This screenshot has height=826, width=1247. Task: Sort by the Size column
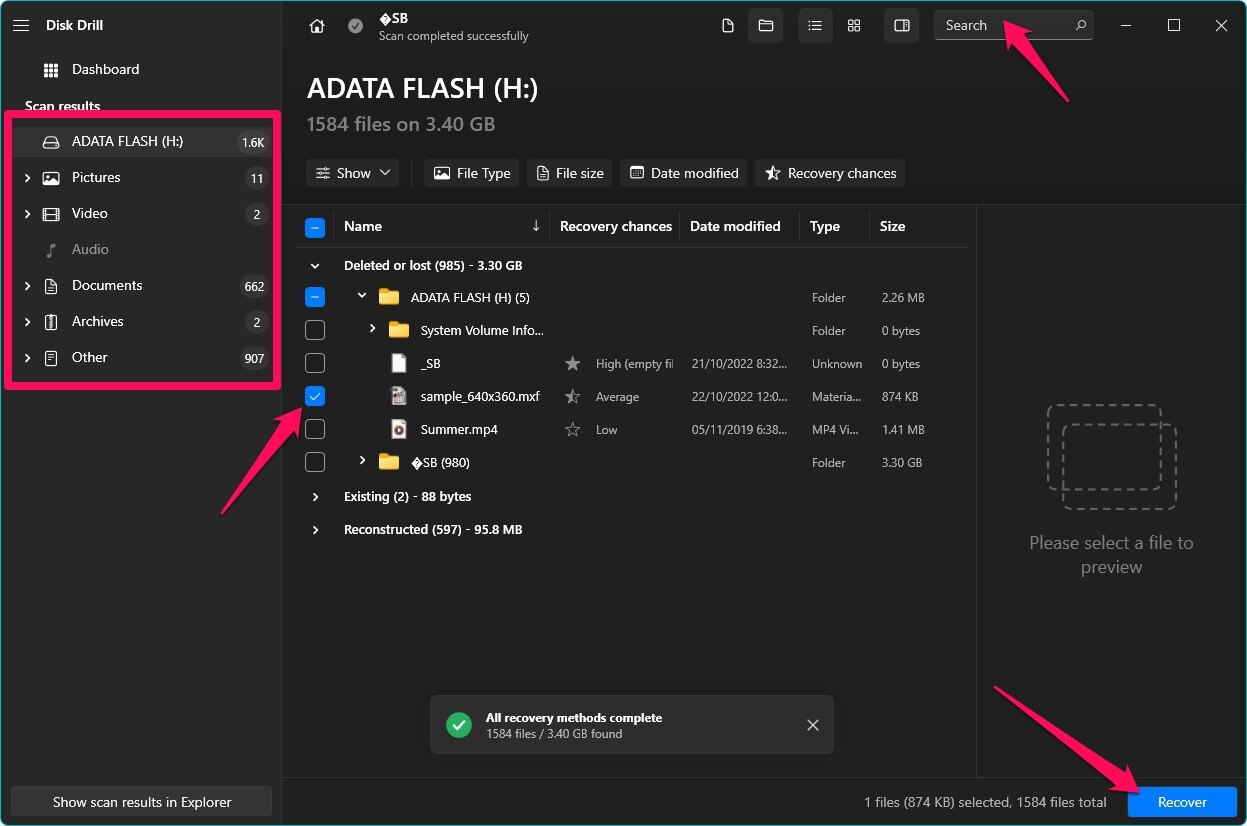(892, 227)
